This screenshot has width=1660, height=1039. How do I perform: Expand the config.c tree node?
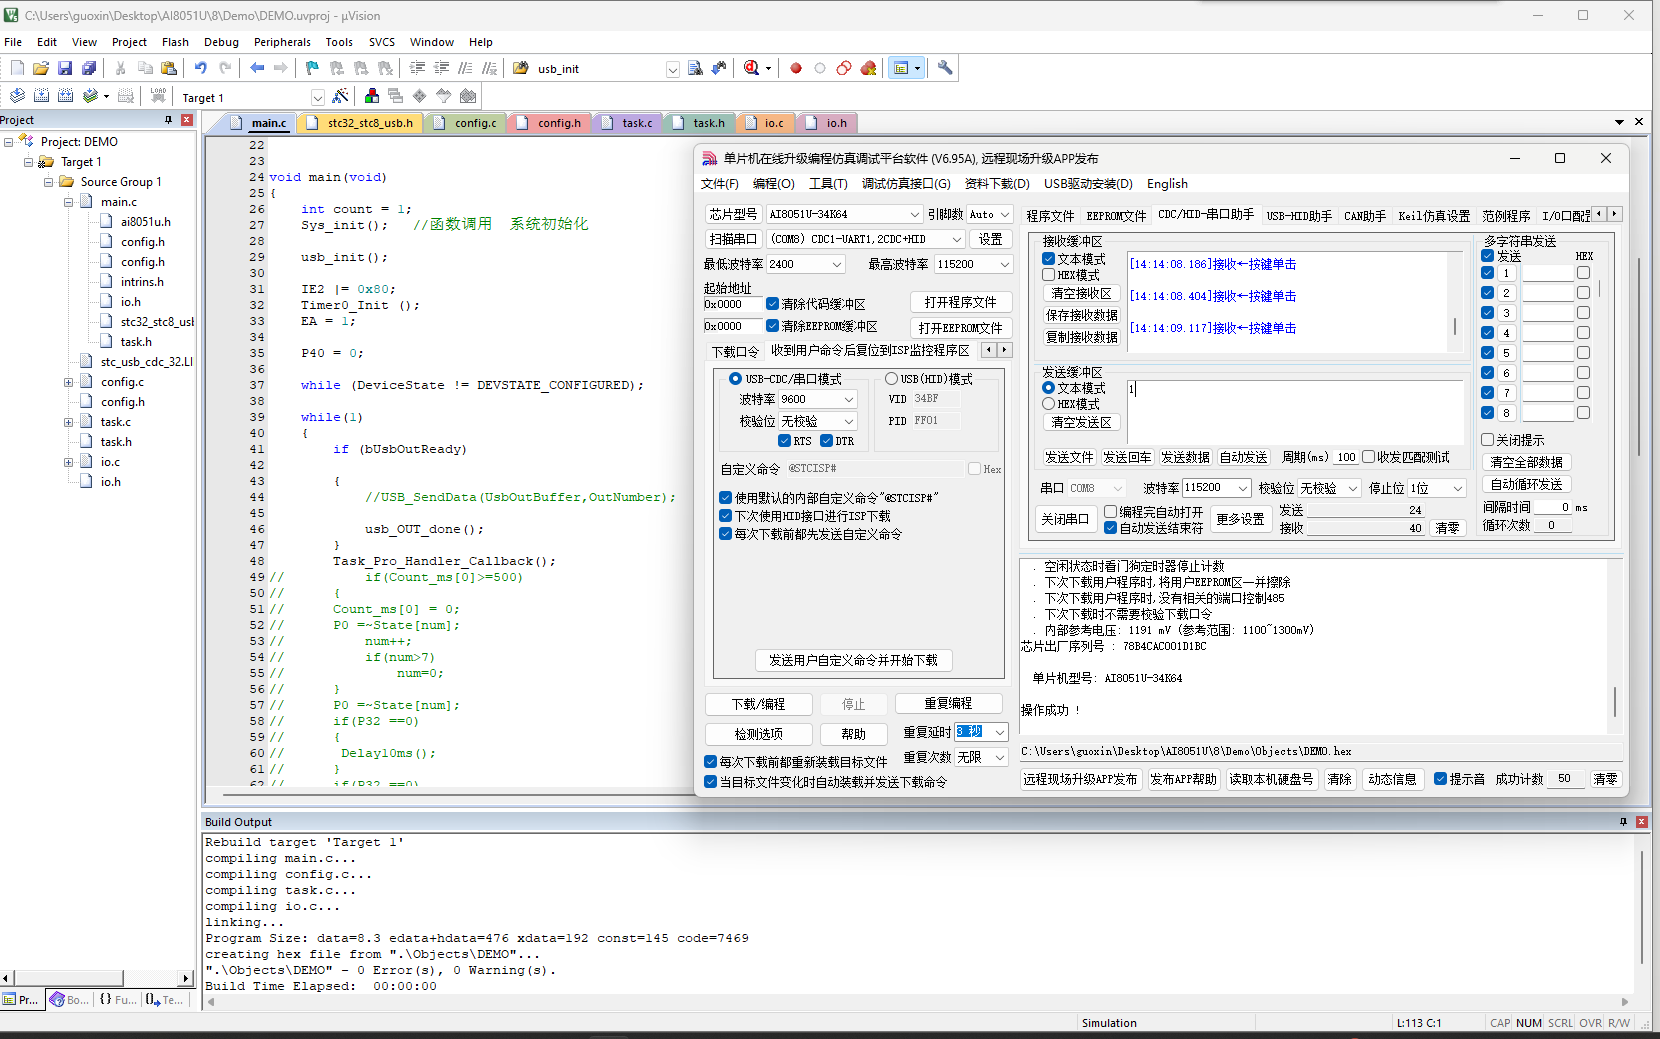click(68, 382)
